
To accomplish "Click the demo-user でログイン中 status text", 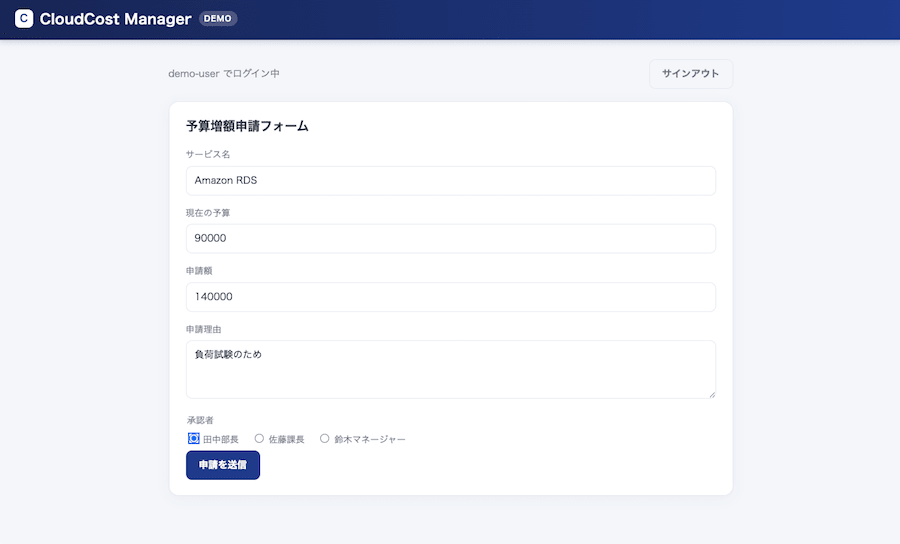I will [224, 73].
